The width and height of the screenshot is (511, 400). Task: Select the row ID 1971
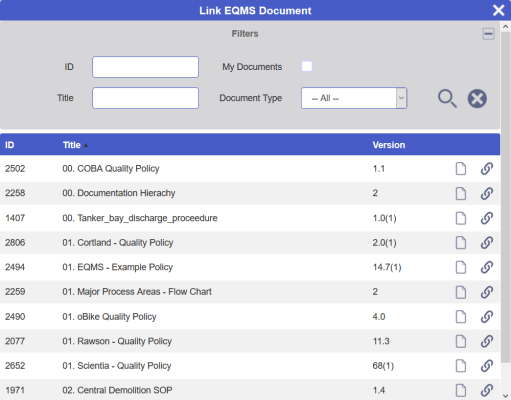(x=15, y=390)
